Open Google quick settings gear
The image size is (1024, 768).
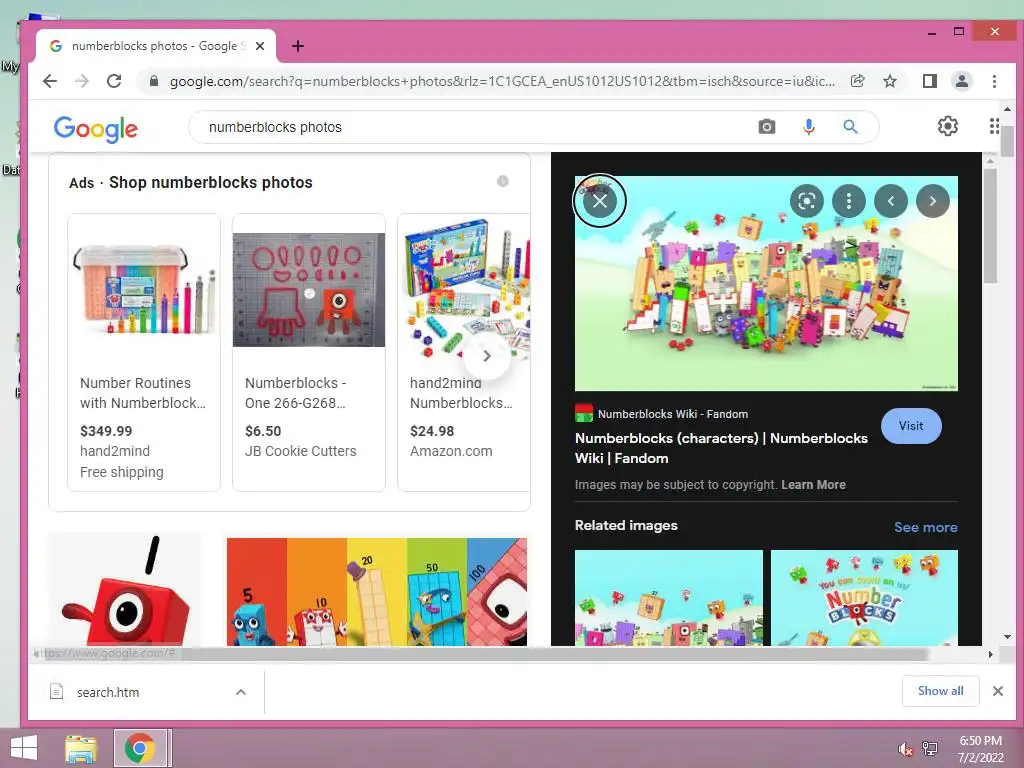click(948, 126)
